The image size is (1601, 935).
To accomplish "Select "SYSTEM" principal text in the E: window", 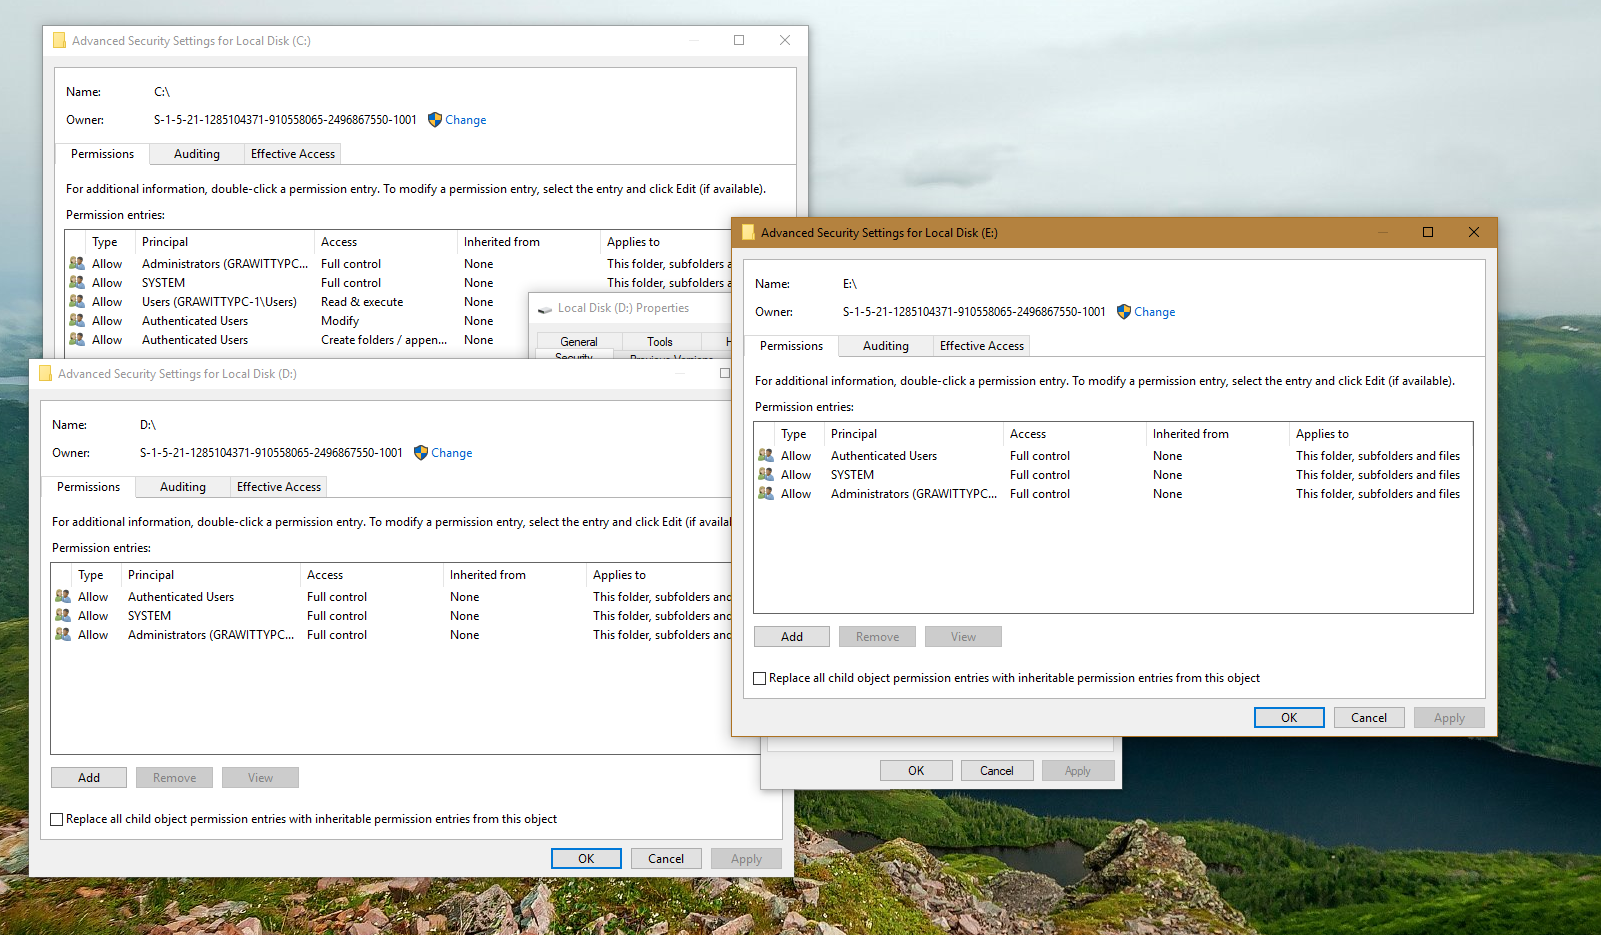I will click(852, 475).
